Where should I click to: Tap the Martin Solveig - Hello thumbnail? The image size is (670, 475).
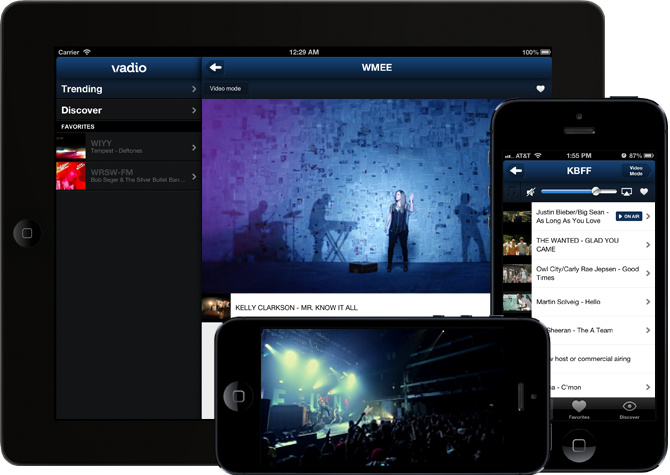(516, 302)
